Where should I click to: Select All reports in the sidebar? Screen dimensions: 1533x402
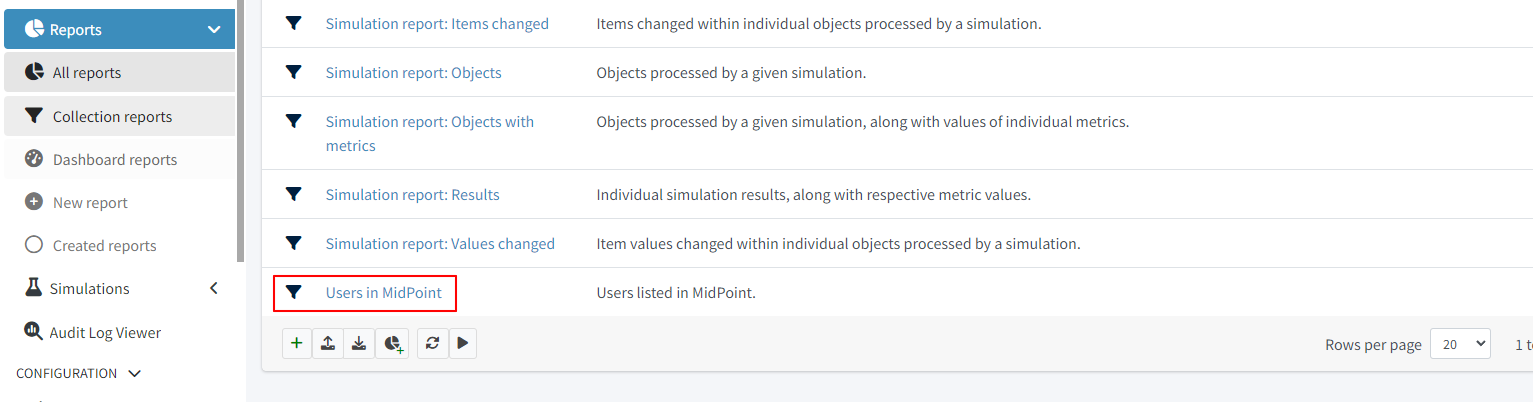pyautogui.click(x=87, y=73)
